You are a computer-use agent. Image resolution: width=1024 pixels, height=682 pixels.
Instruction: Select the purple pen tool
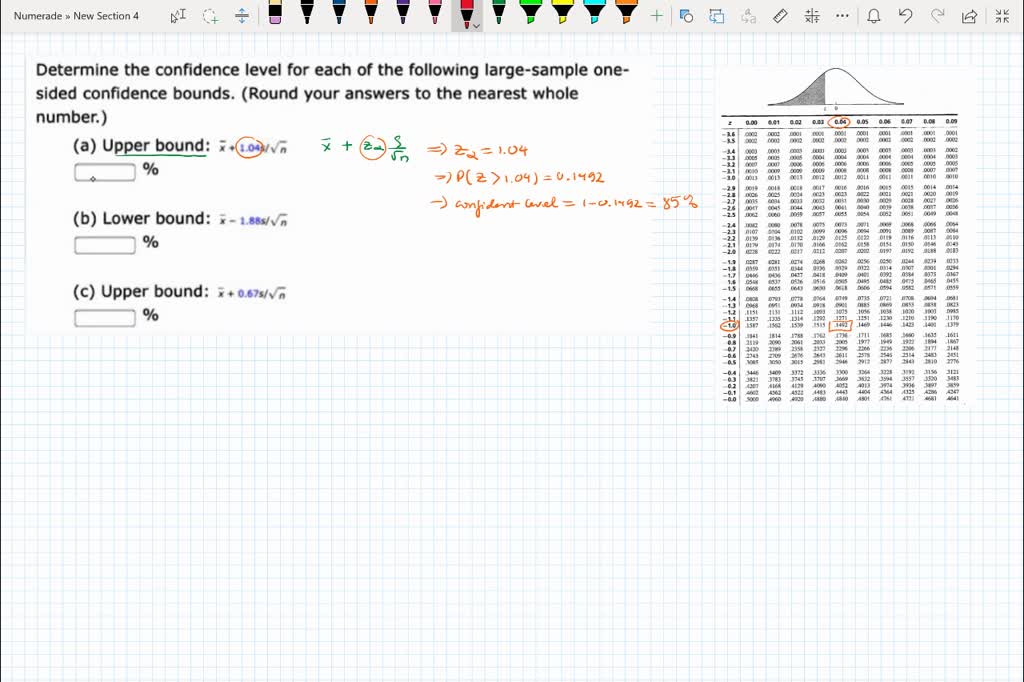point(402,14)
